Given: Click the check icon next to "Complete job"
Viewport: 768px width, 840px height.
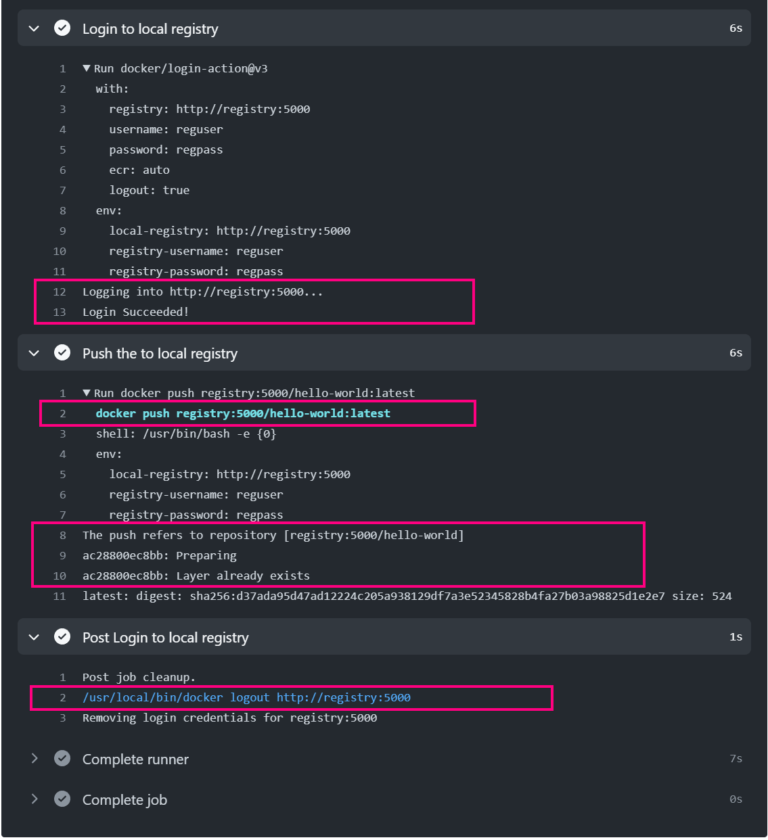Looking at the screenshot, I should (x=62, y=799).
